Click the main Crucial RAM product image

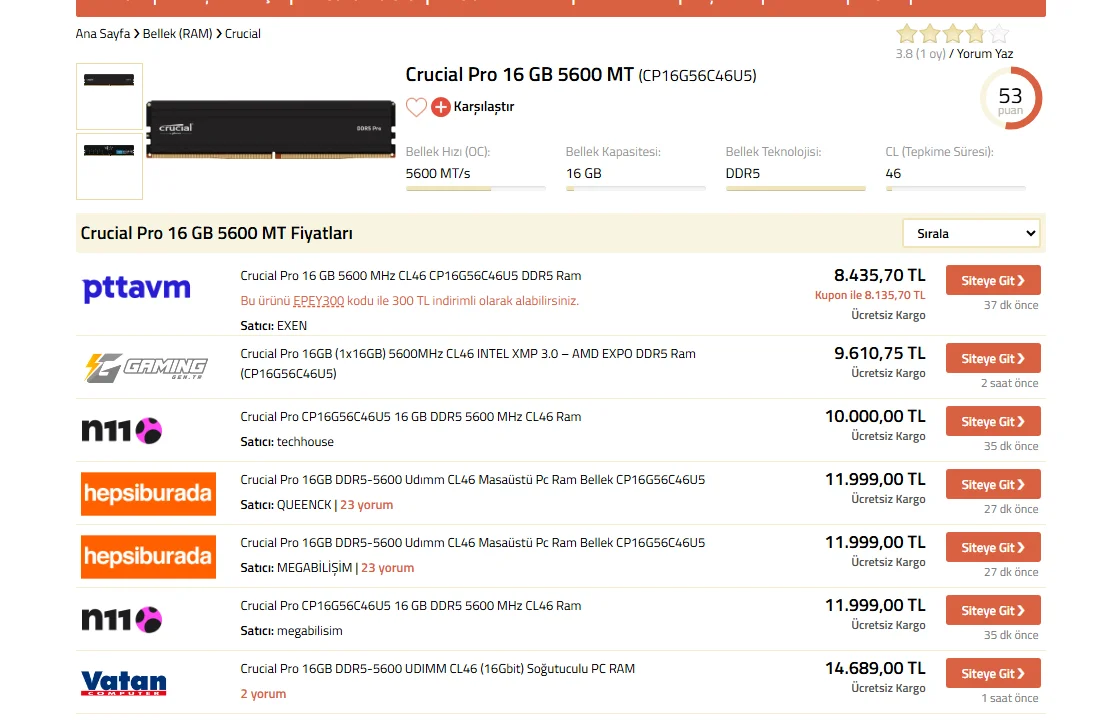click(x=271, y=129)
